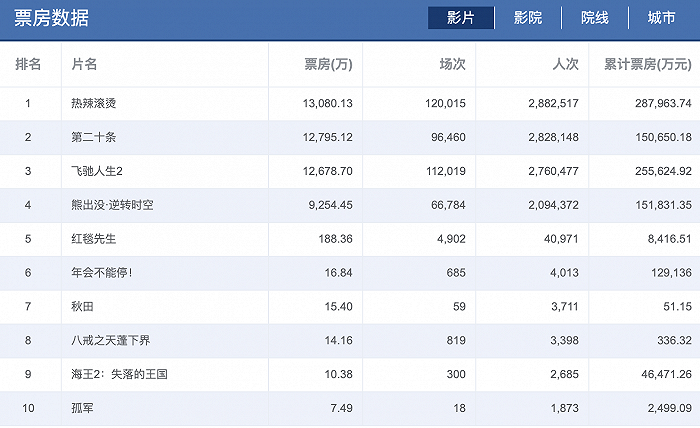Open the film 热辣滚烫
The height and width of the screenshot is (428, 700).
[100, 103]
